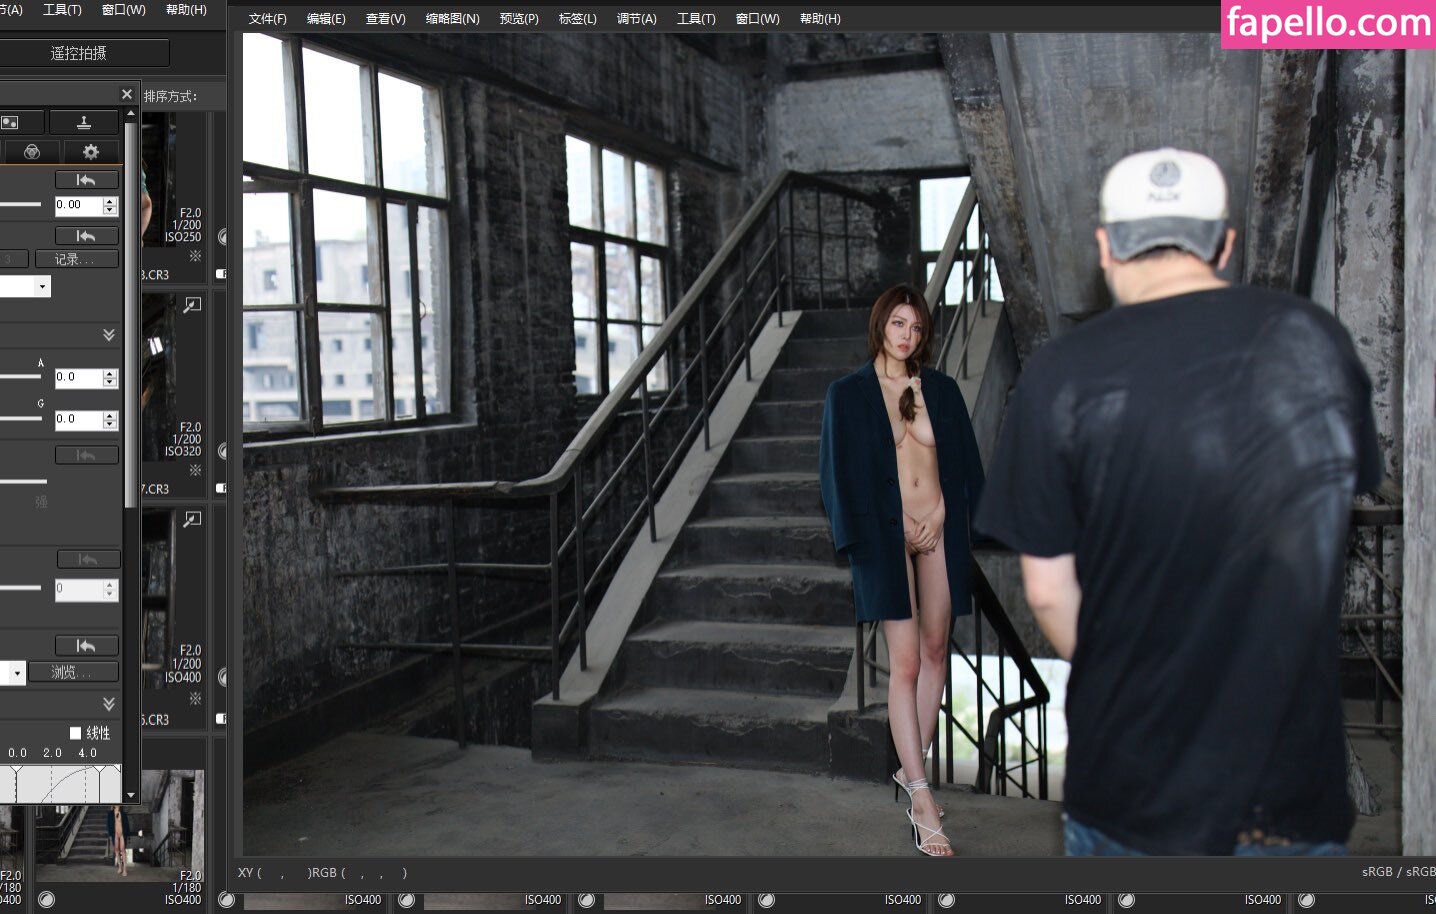Open the stamp tool tab in the palette

tap(84, 122)
